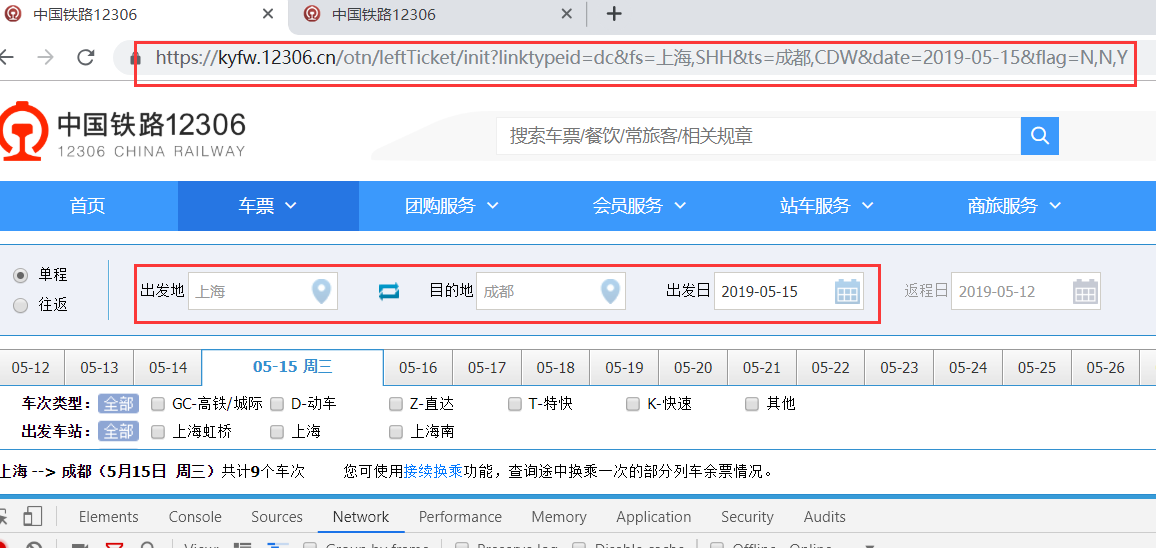Open DevTools Audits tab

click(824, 517)
